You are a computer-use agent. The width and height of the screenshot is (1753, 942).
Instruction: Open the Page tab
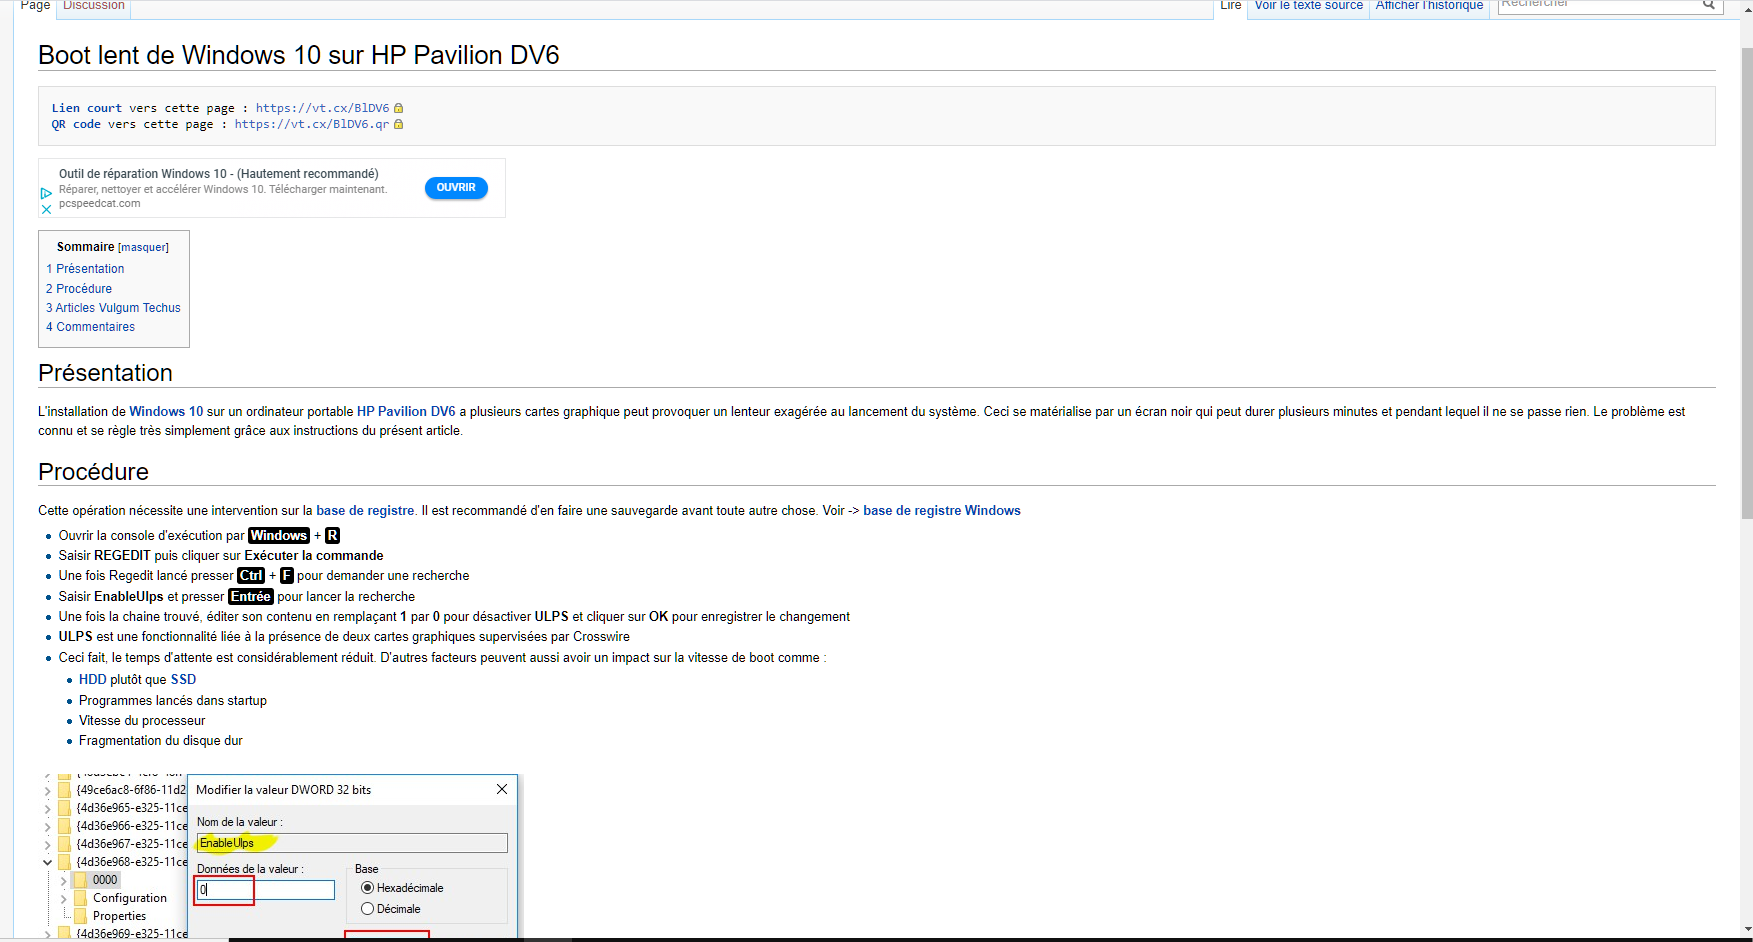(35, 6)
